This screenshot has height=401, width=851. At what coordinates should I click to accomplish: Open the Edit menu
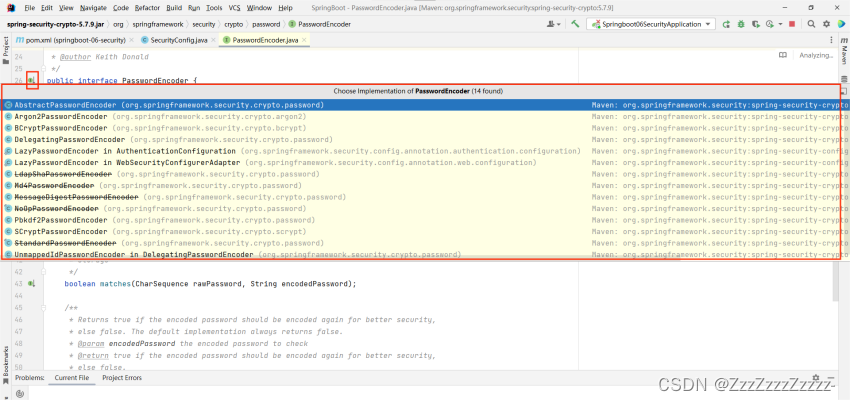click(x=47, y=8)
